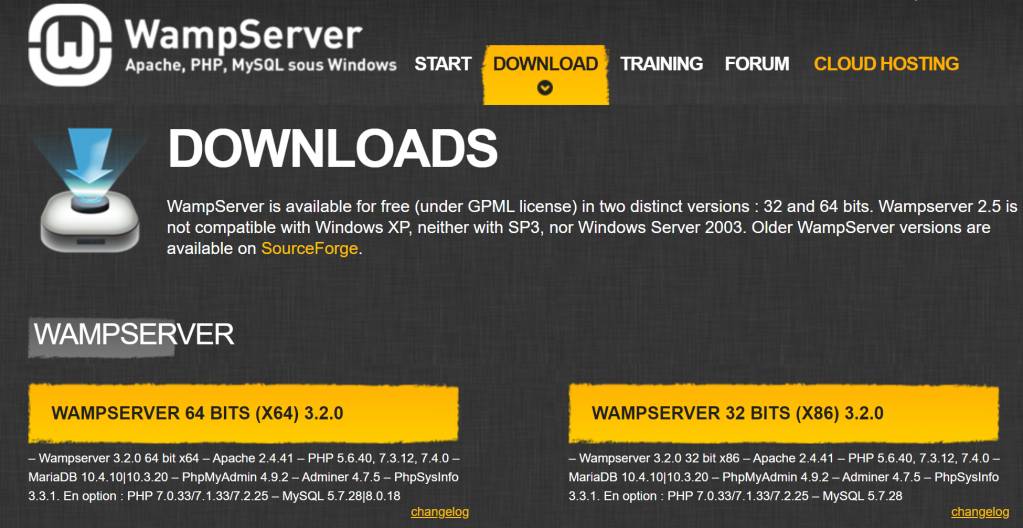Open changelog for the 64-bit version
The image size is (1023, 528).
(x=439, y=512)
